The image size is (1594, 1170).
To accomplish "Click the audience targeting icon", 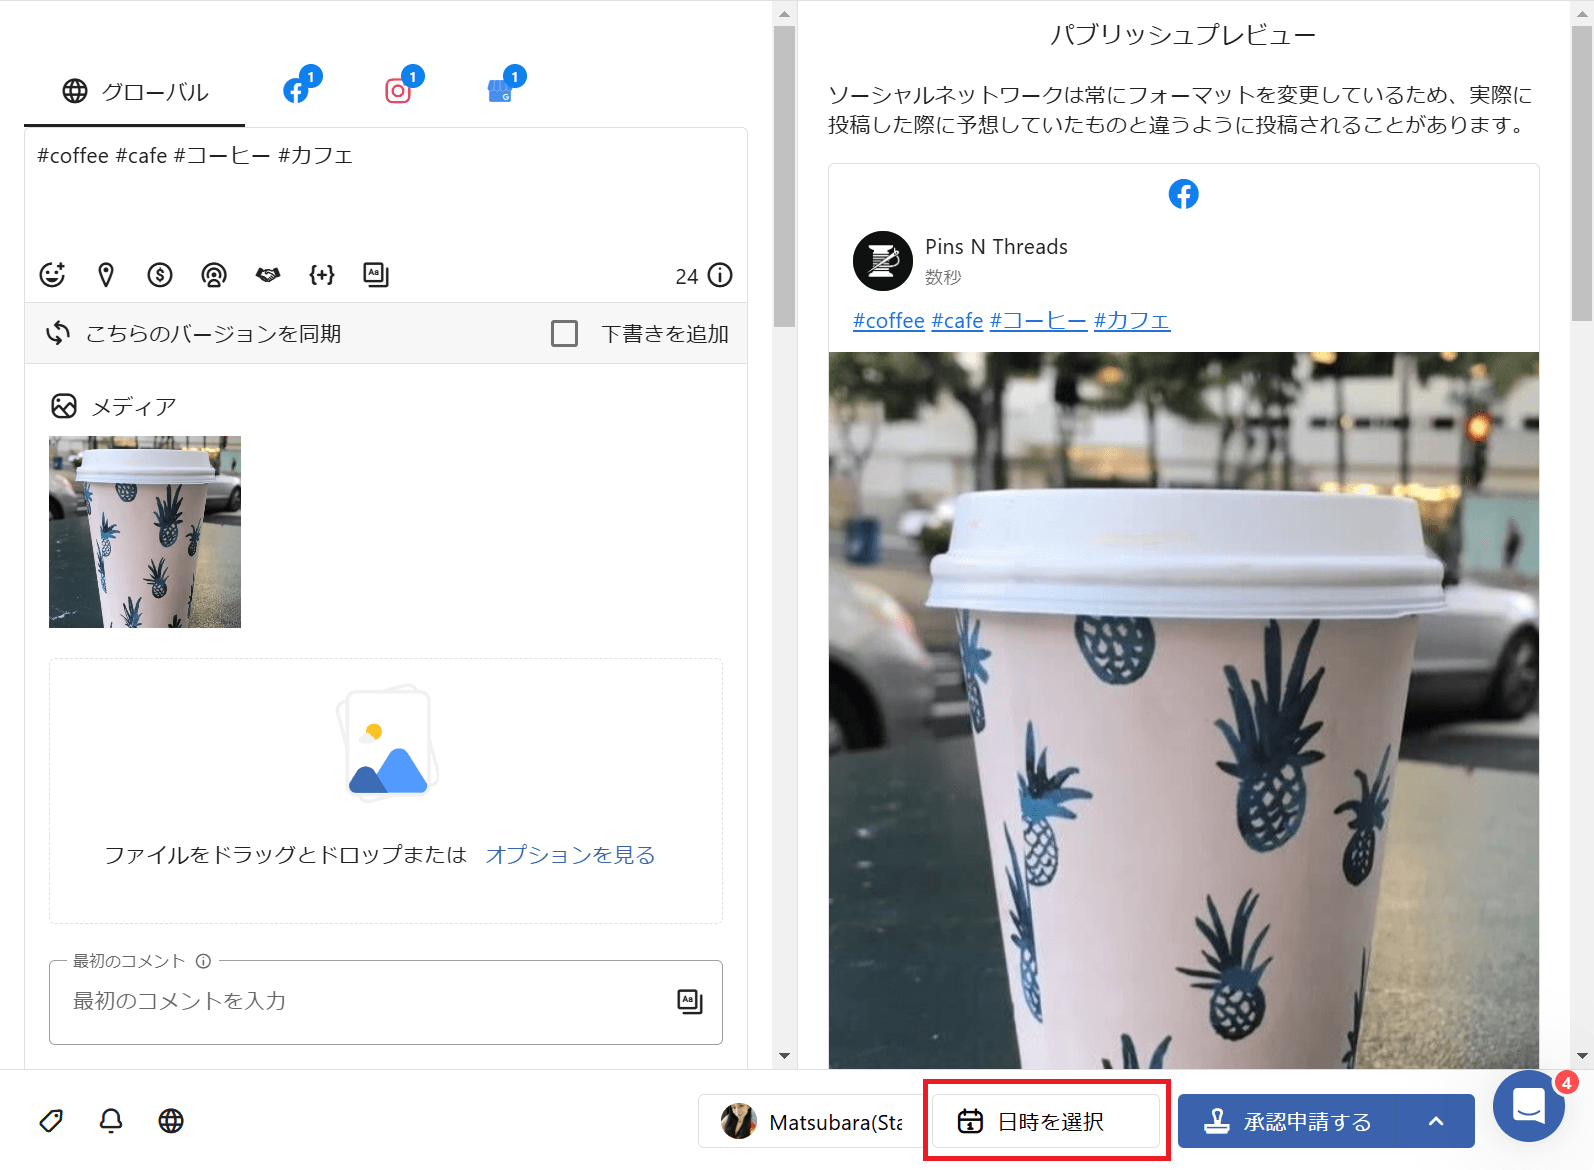I will tap(214, 275).
